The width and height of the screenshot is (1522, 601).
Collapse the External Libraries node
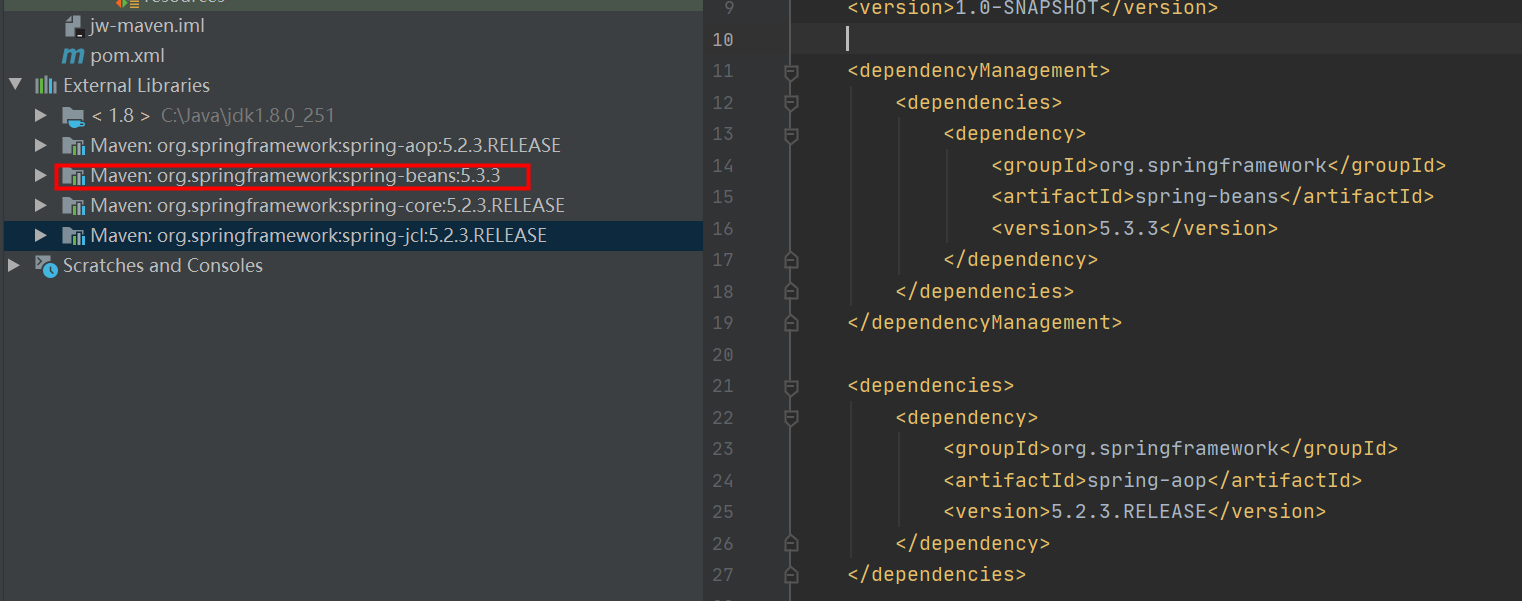pyautogui.click(x=14, y=85)
